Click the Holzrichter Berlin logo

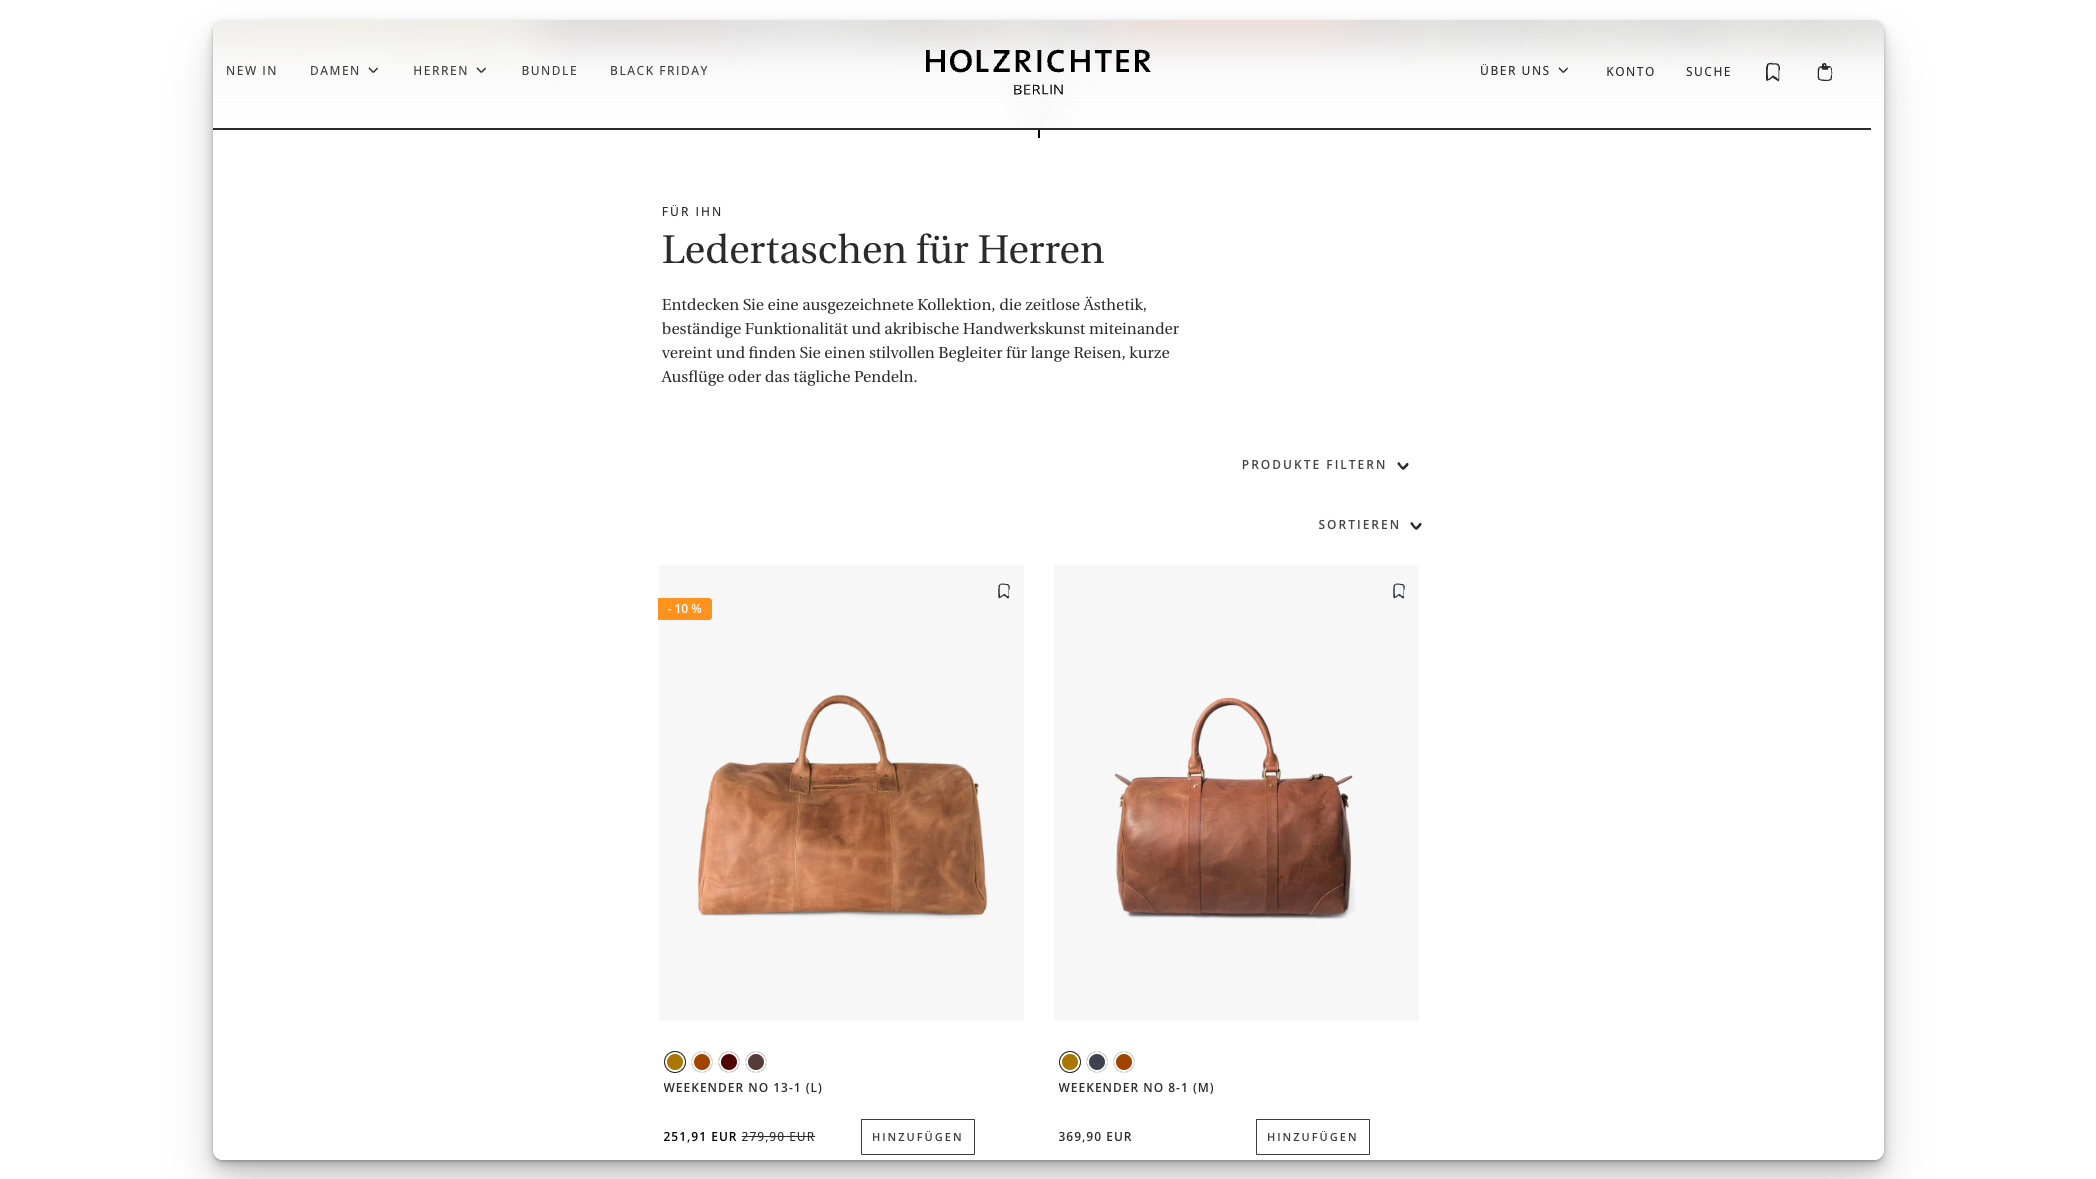tap(1038, 72)
